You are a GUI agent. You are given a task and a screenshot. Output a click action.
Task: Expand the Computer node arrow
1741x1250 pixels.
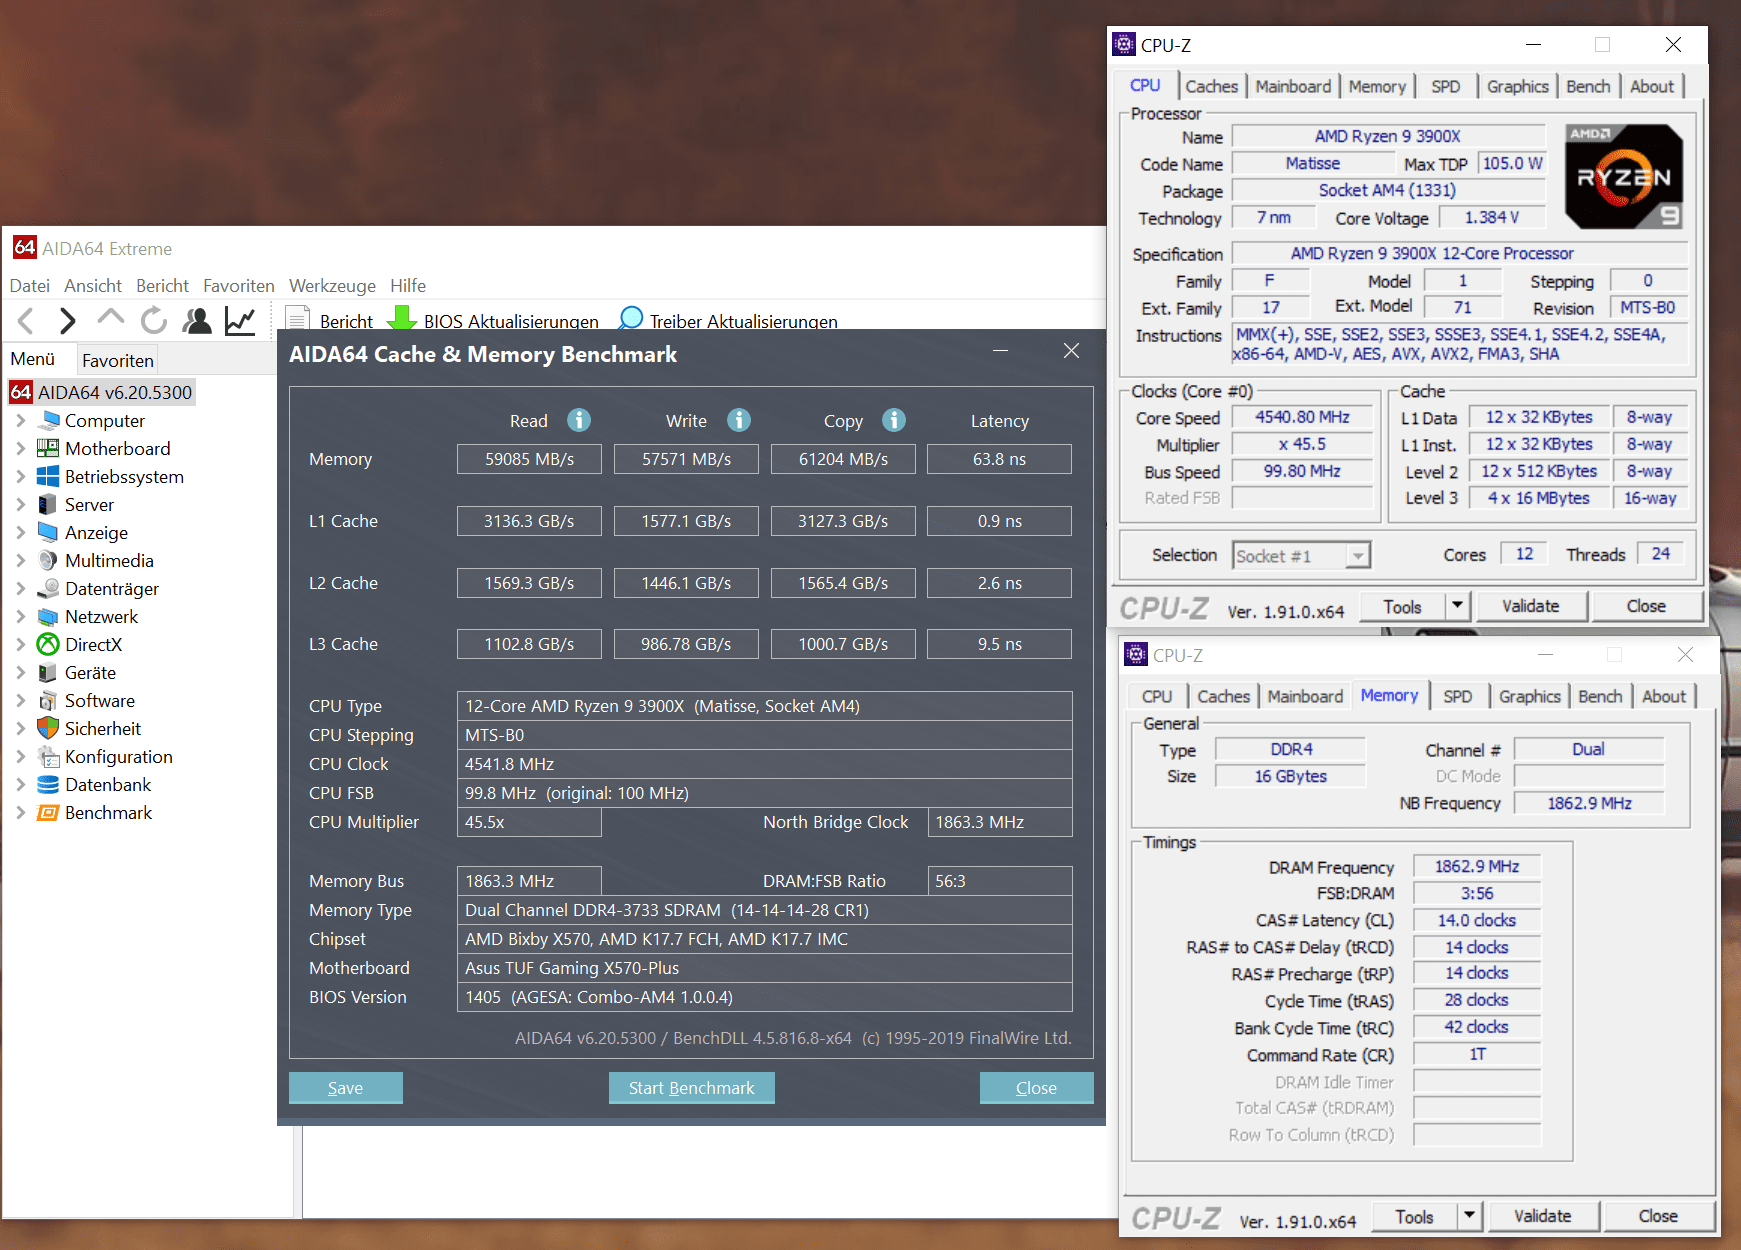(21, 421)
